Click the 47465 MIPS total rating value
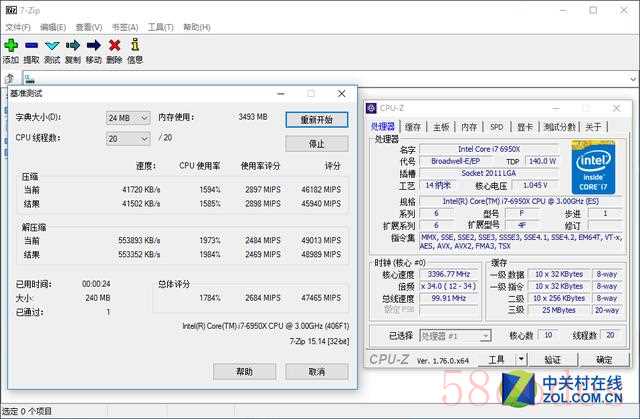640x419 pixels. point(321,298)
